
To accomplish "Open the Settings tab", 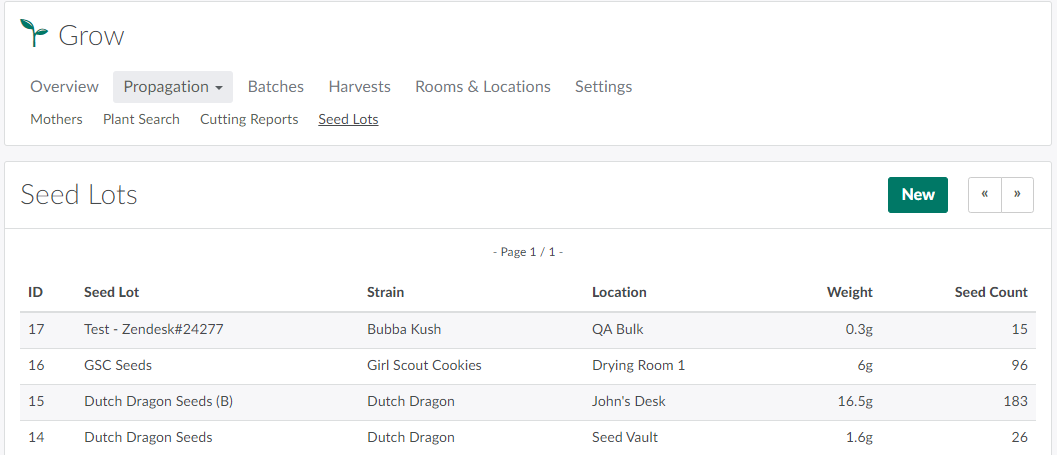I will (x=603, y=87).
